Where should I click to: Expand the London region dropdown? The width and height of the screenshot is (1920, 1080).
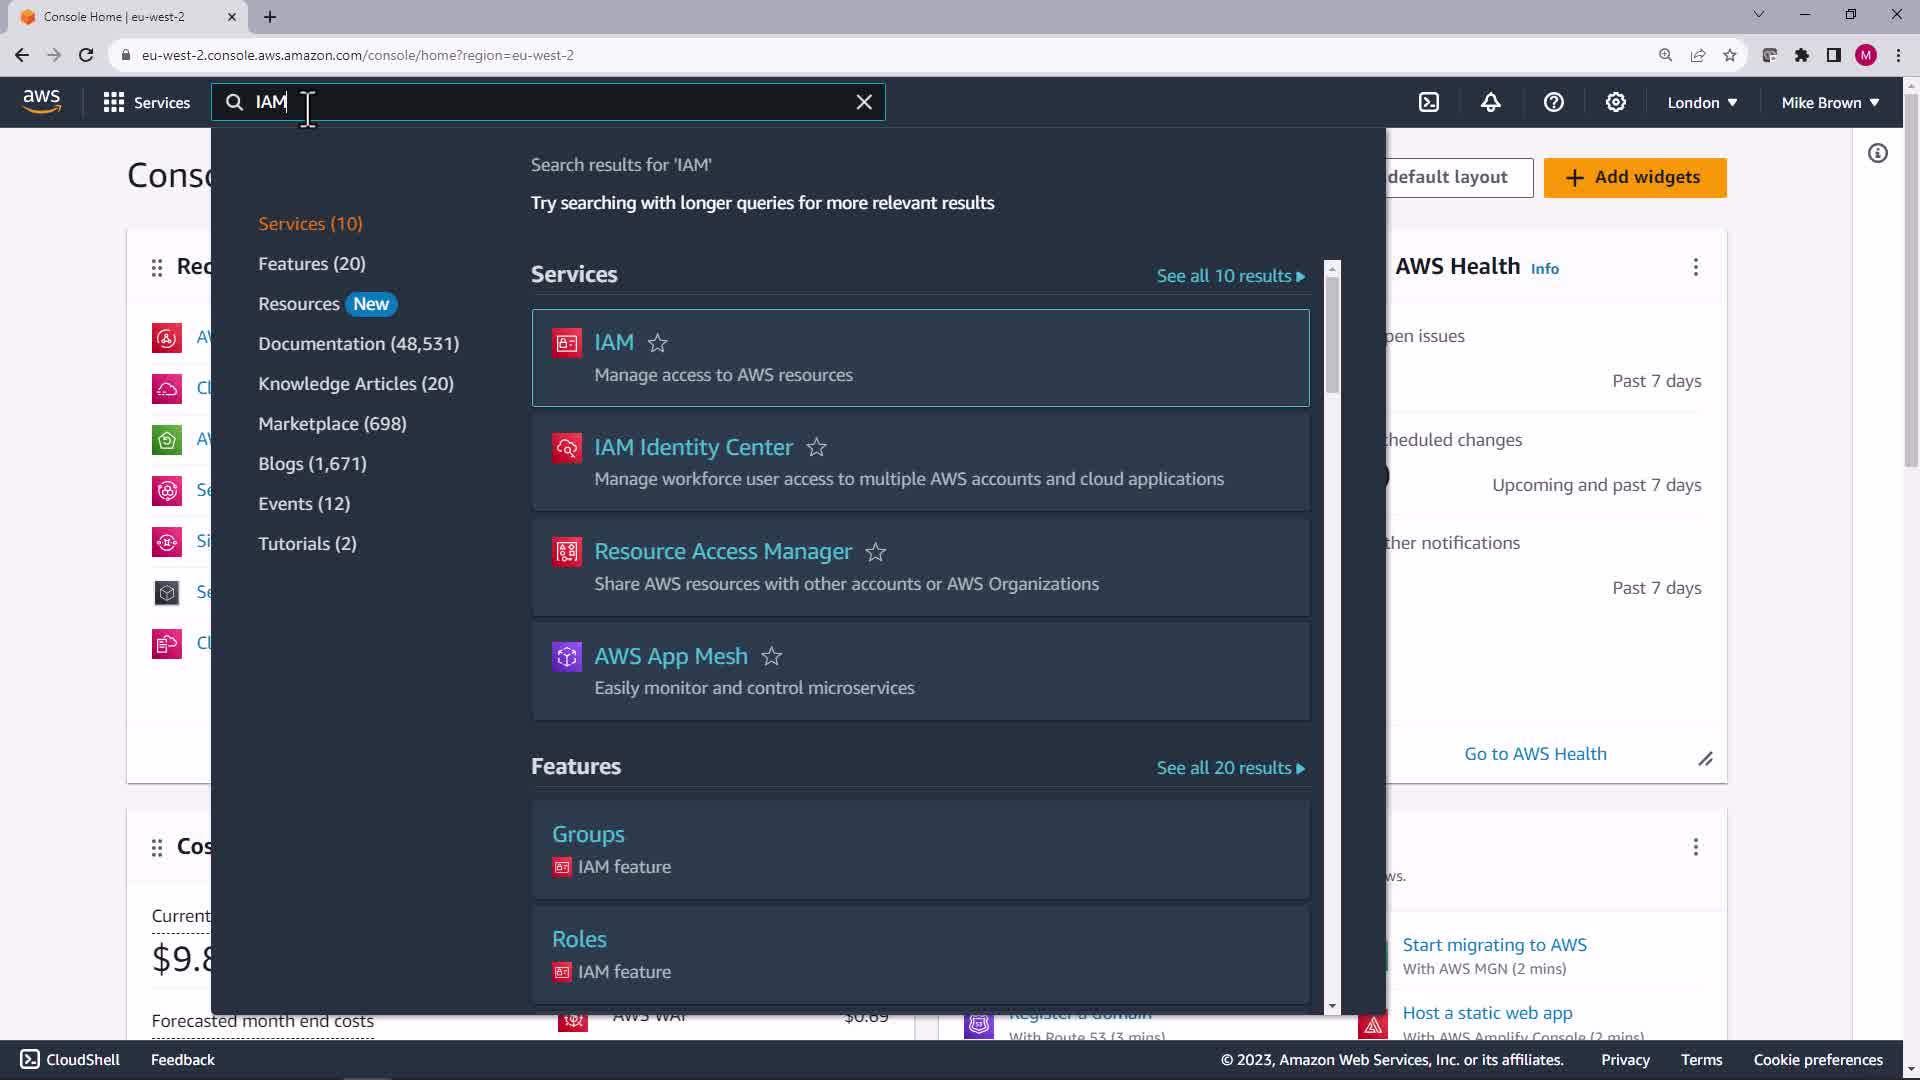point(1702,102)
